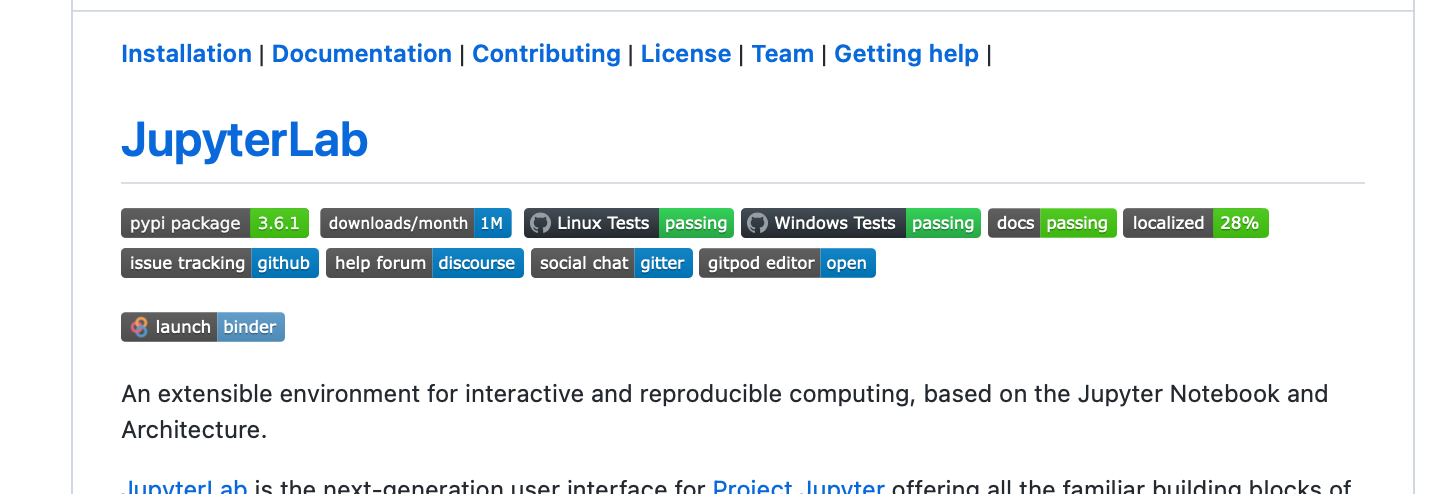
Task: Click the localized 28% badge
Action: point(1196,223)
